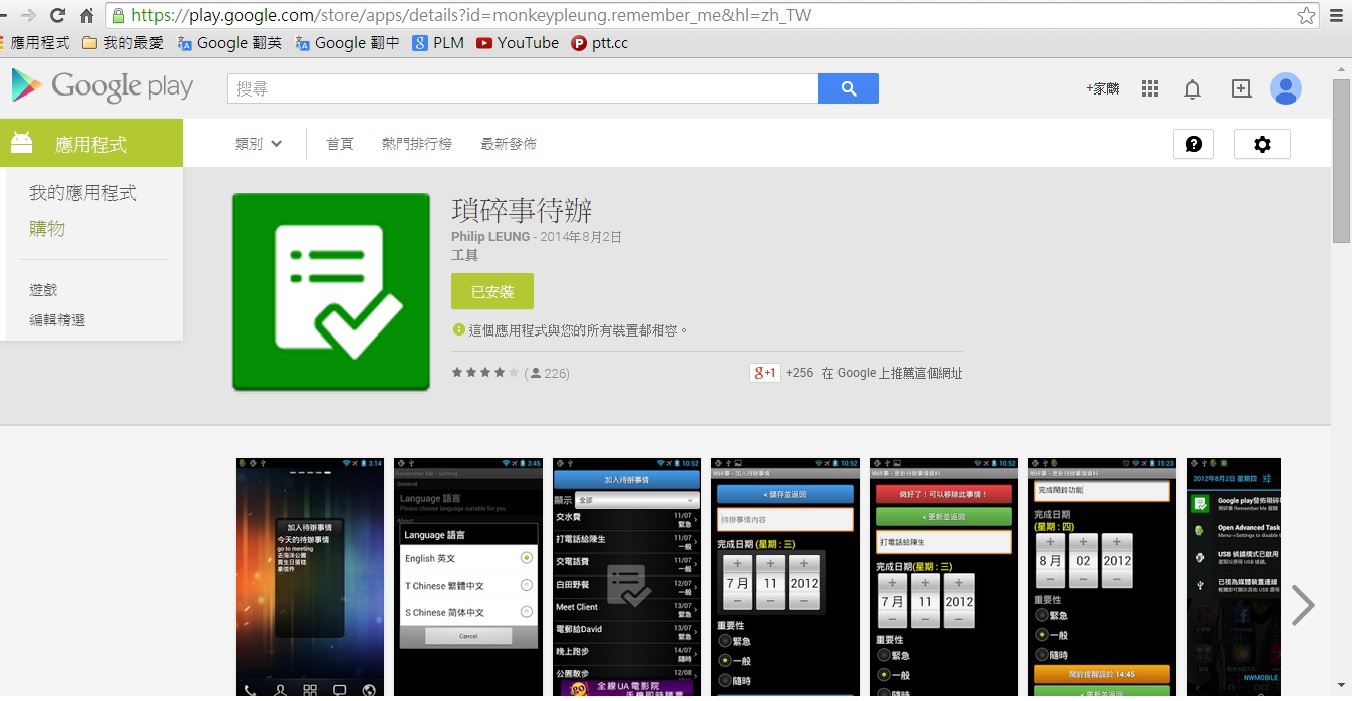Open 編輯精選 in sidebar
The height and width of the screenshot is (701, 1354).
coord(57,320)
